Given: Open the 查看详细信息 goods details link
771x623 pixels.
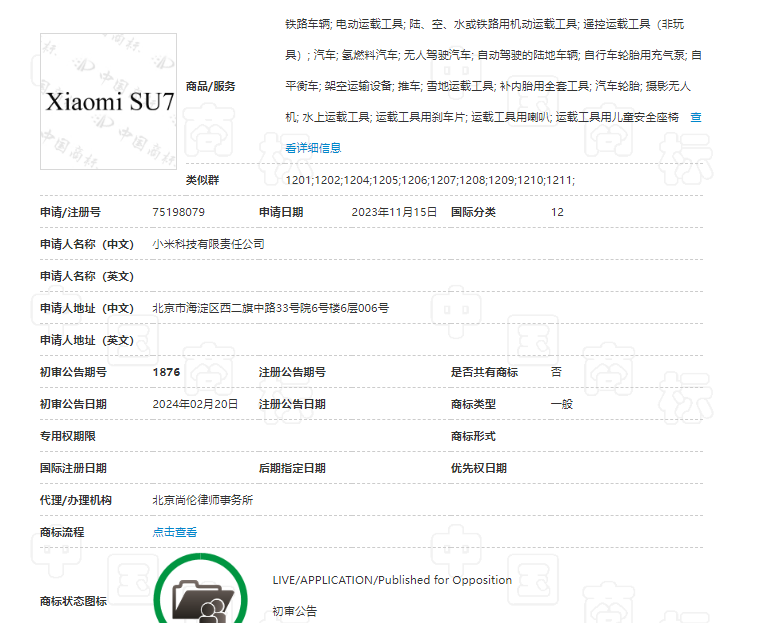Looking at the screenshot, I should tap(313, 148).
